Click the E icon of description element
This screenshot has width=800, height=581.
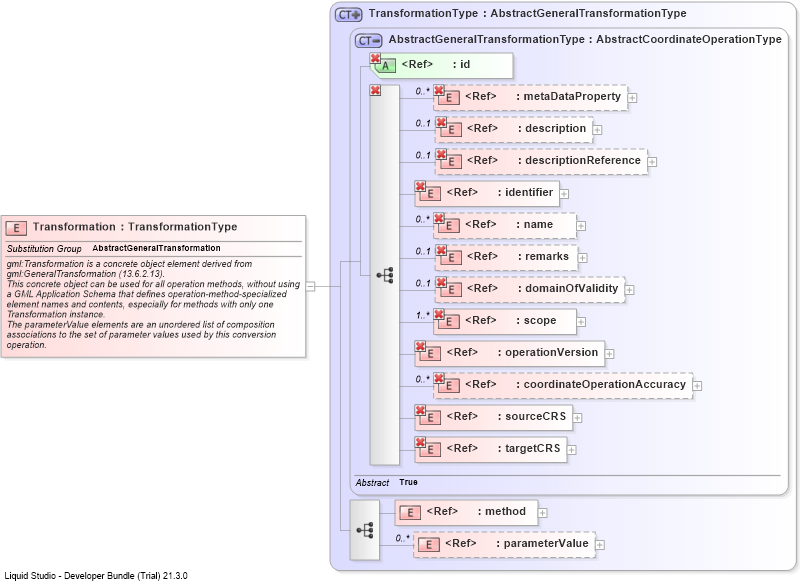coord(451,130)
